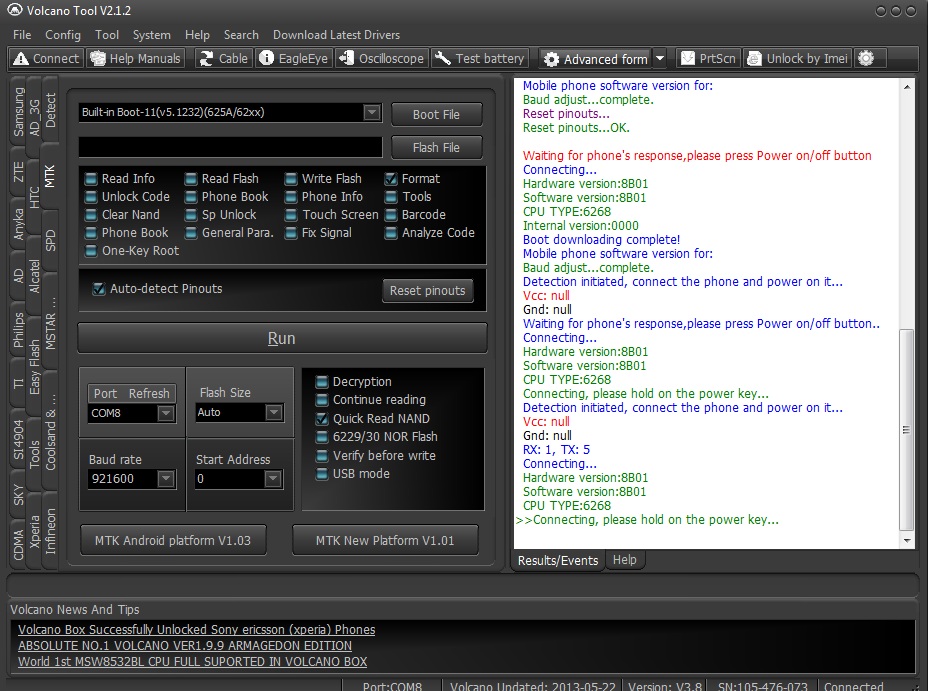Open Advanced form gear button
Viewport: 928px width, 691px height.
pos(595,59)
